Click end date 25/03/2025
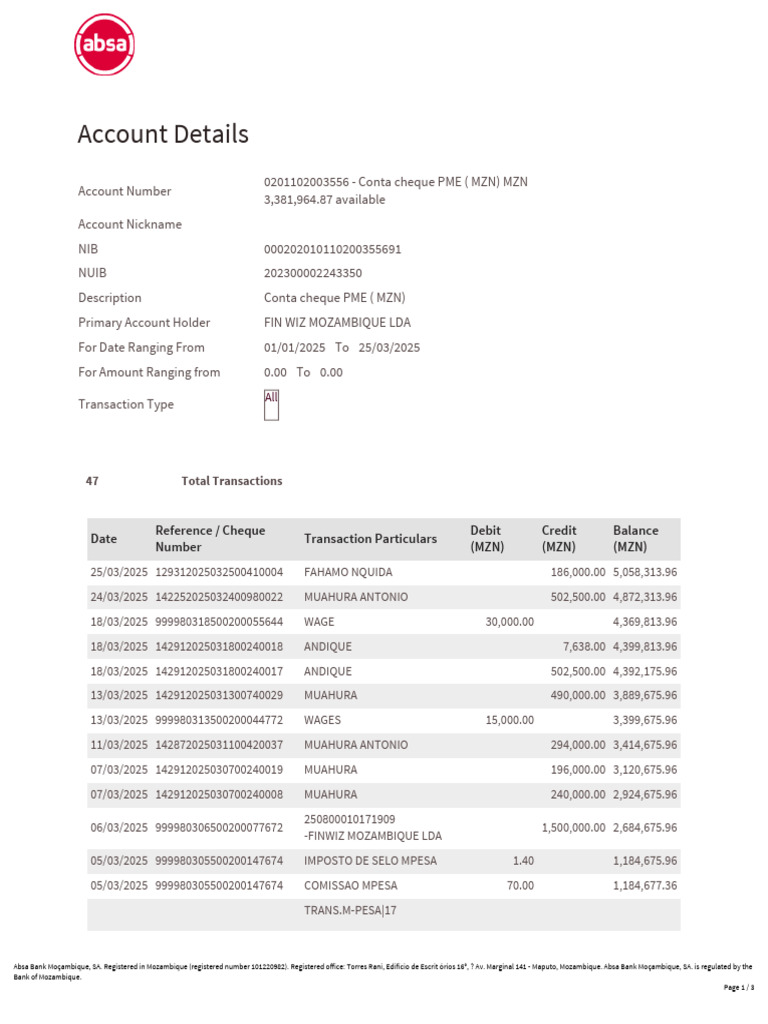Viewport: 768px width, 1024px height. tap(389, 347)
